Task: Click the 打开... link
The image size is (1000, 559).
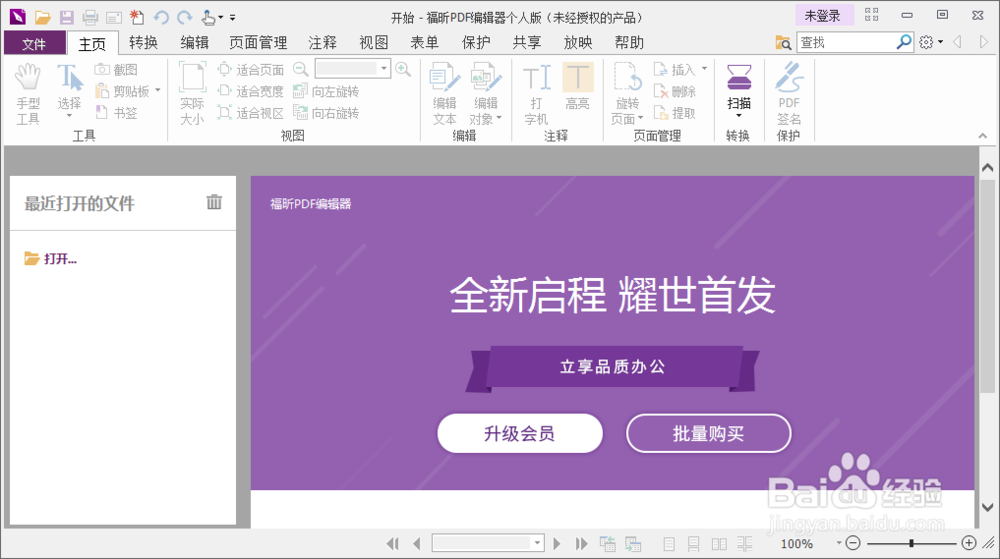Action: point(51,258)
